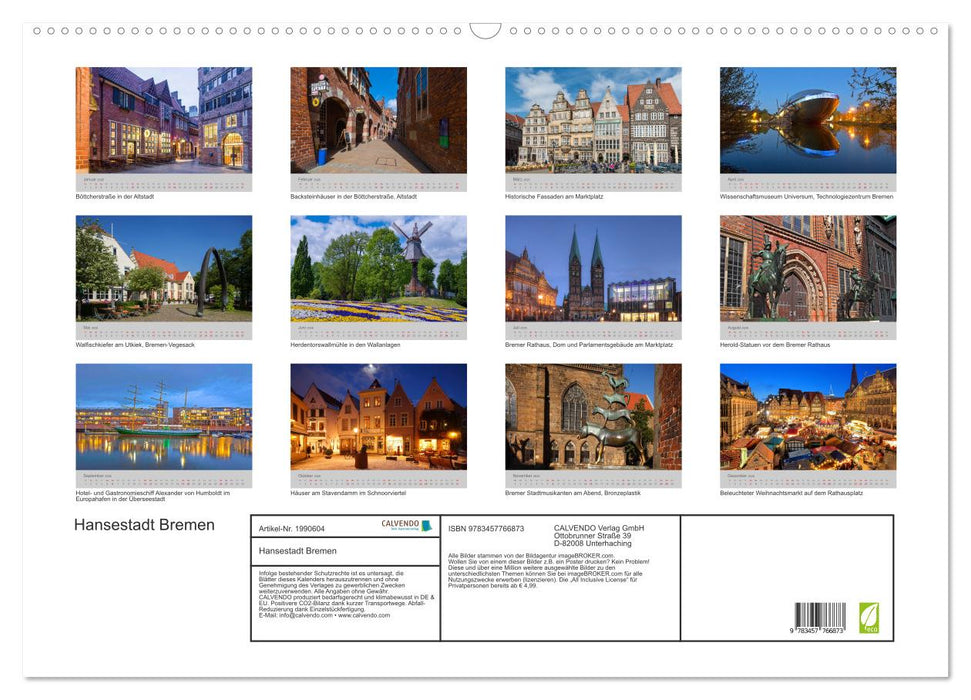Select the Walfischkiefer am Utkiek May image

(163, 272)
